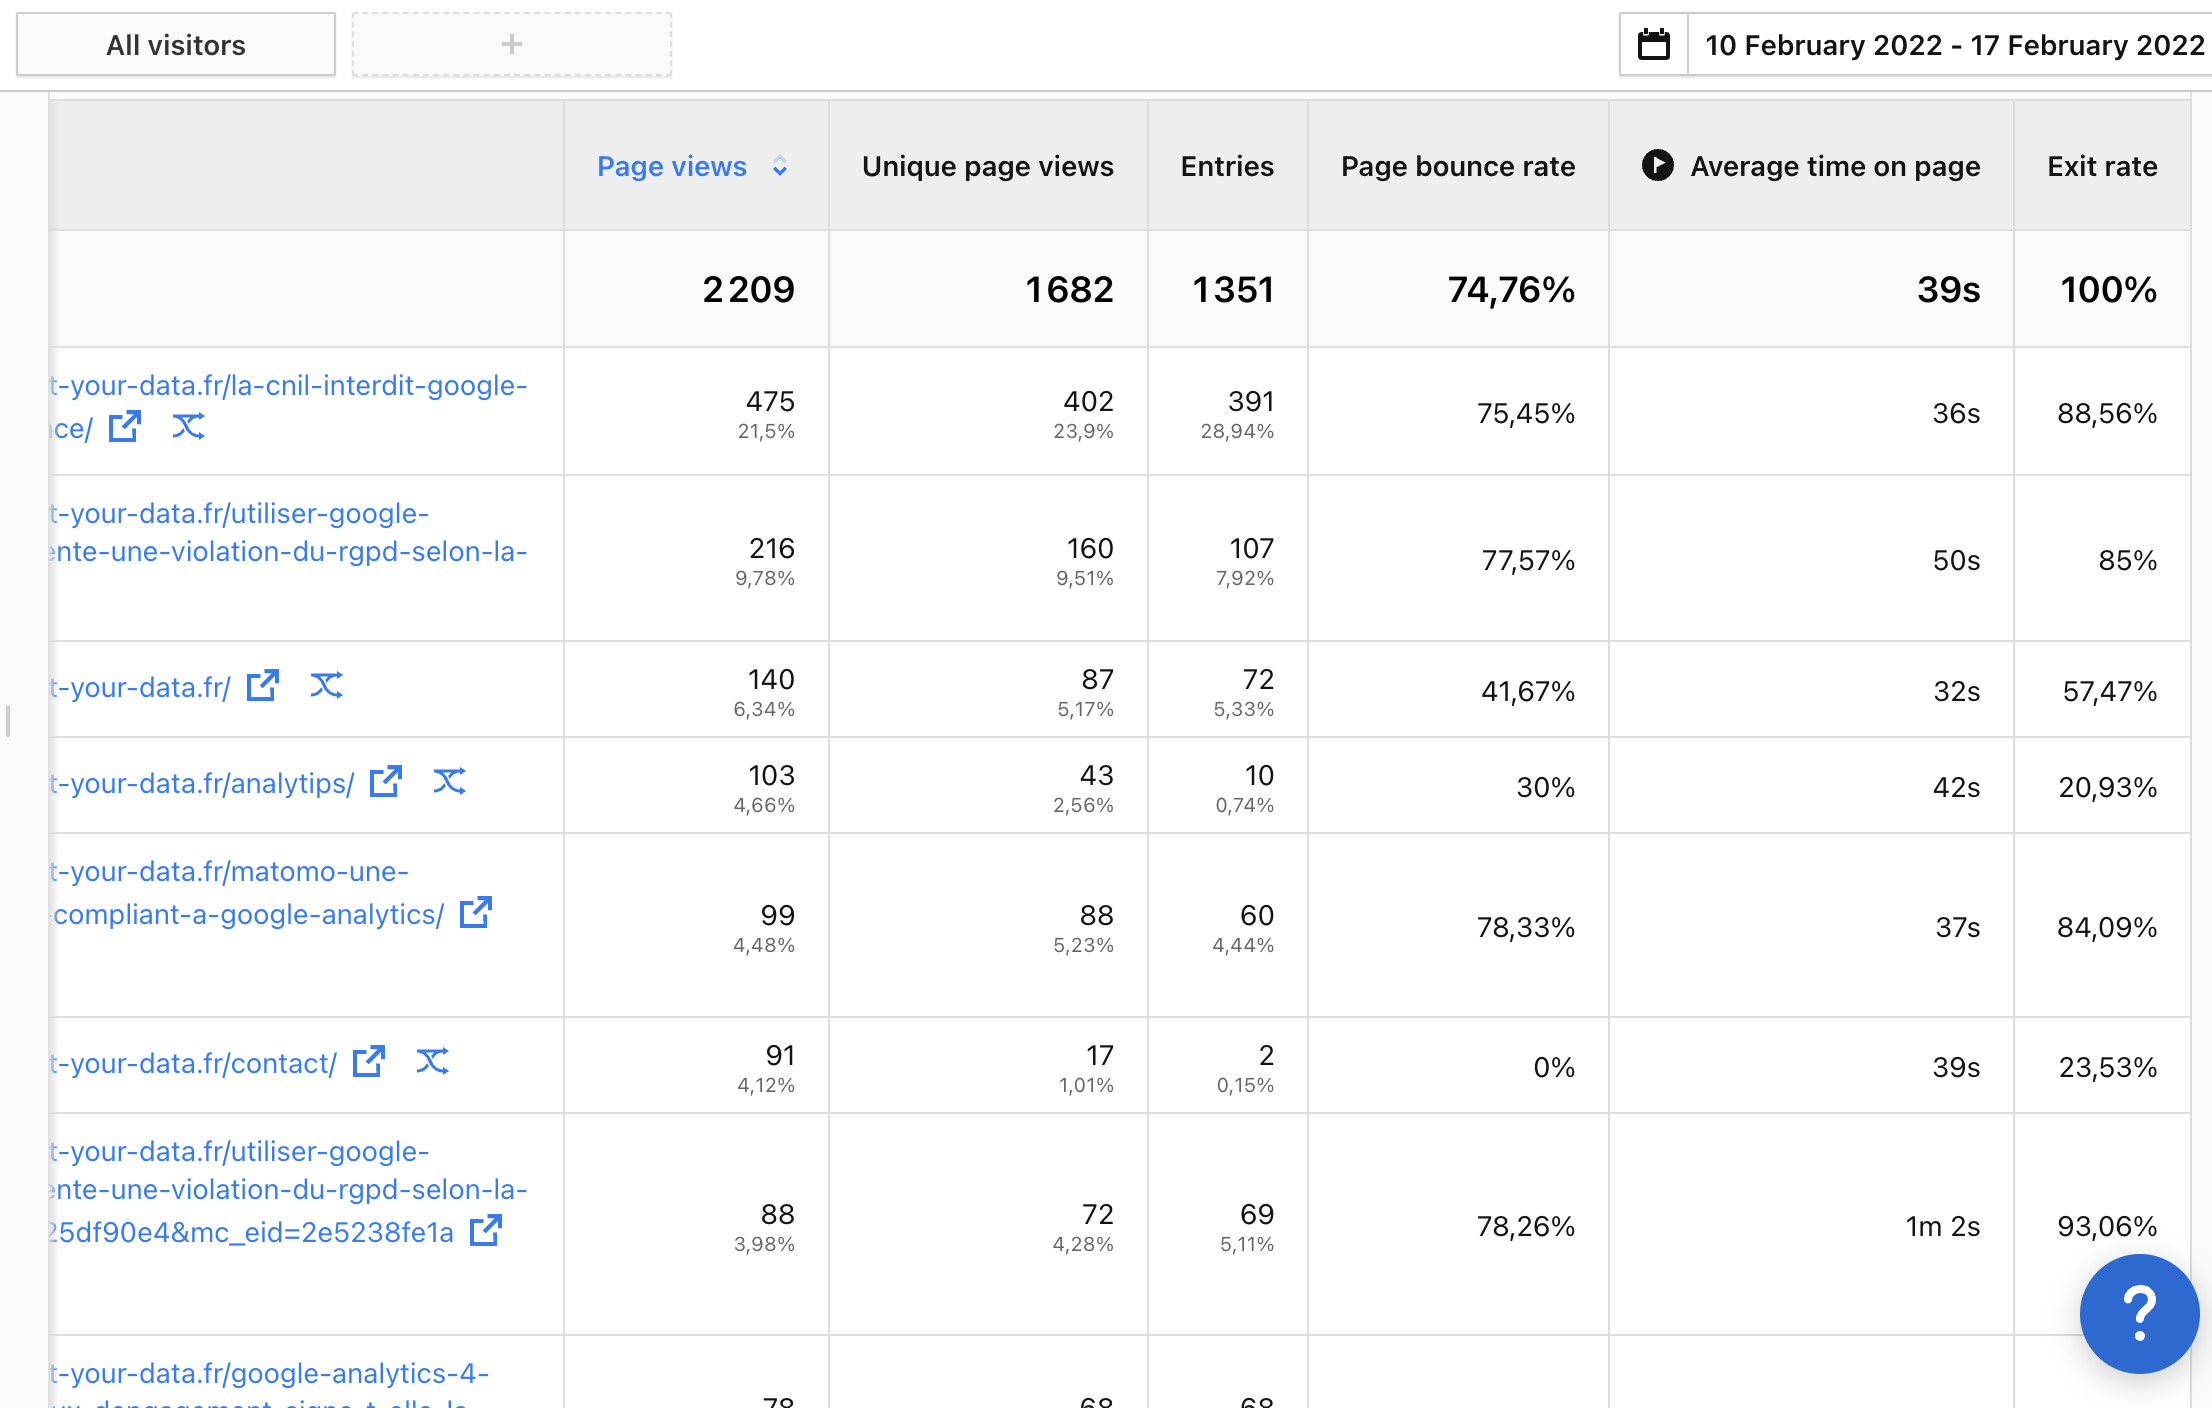Add a new segment with plus box
Screen dimensions: 2212x1408
511,45
